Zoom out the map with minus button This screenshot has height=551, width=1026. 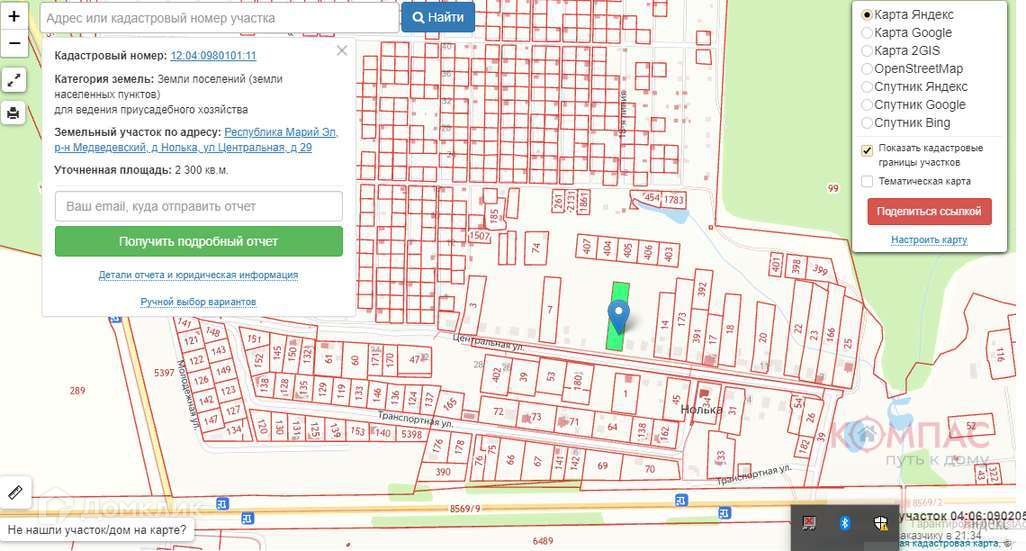tap(14, 43)
